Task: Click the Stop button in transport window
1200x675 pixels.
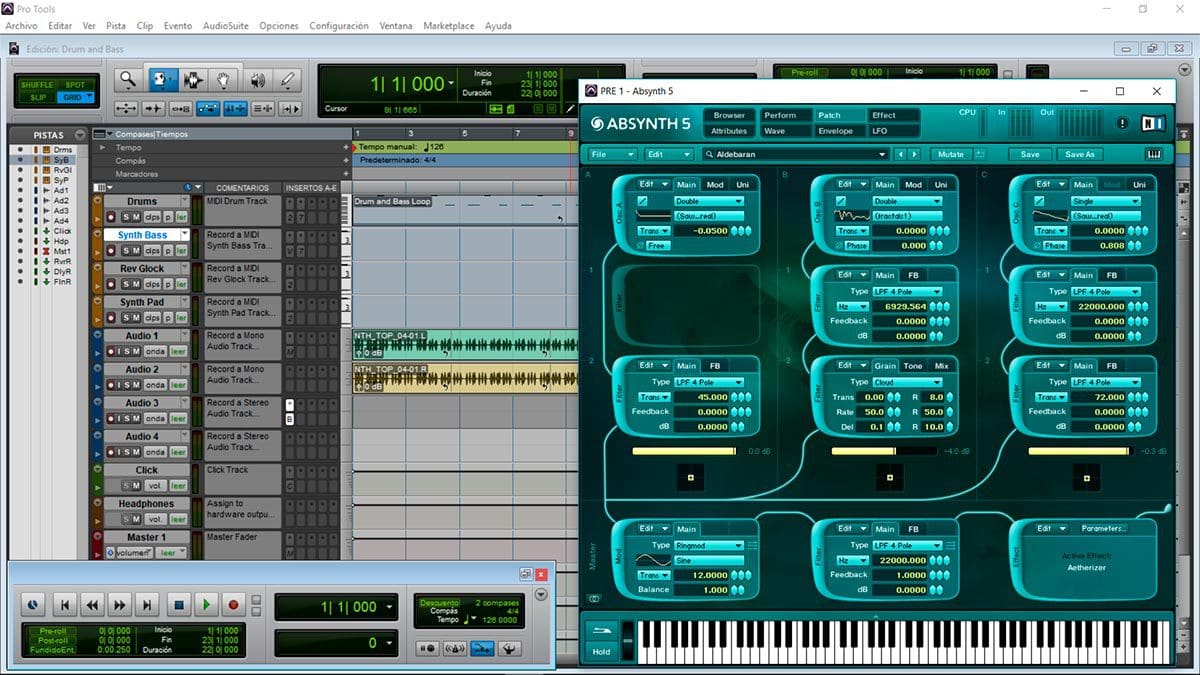Action: click(178, 604)
